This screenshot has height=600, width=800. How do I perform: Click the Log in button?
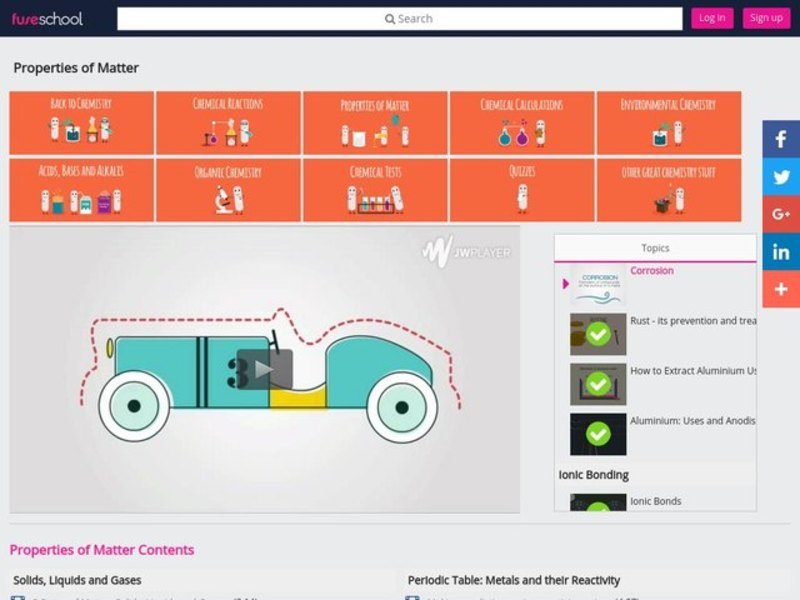[x=712, y=18]
